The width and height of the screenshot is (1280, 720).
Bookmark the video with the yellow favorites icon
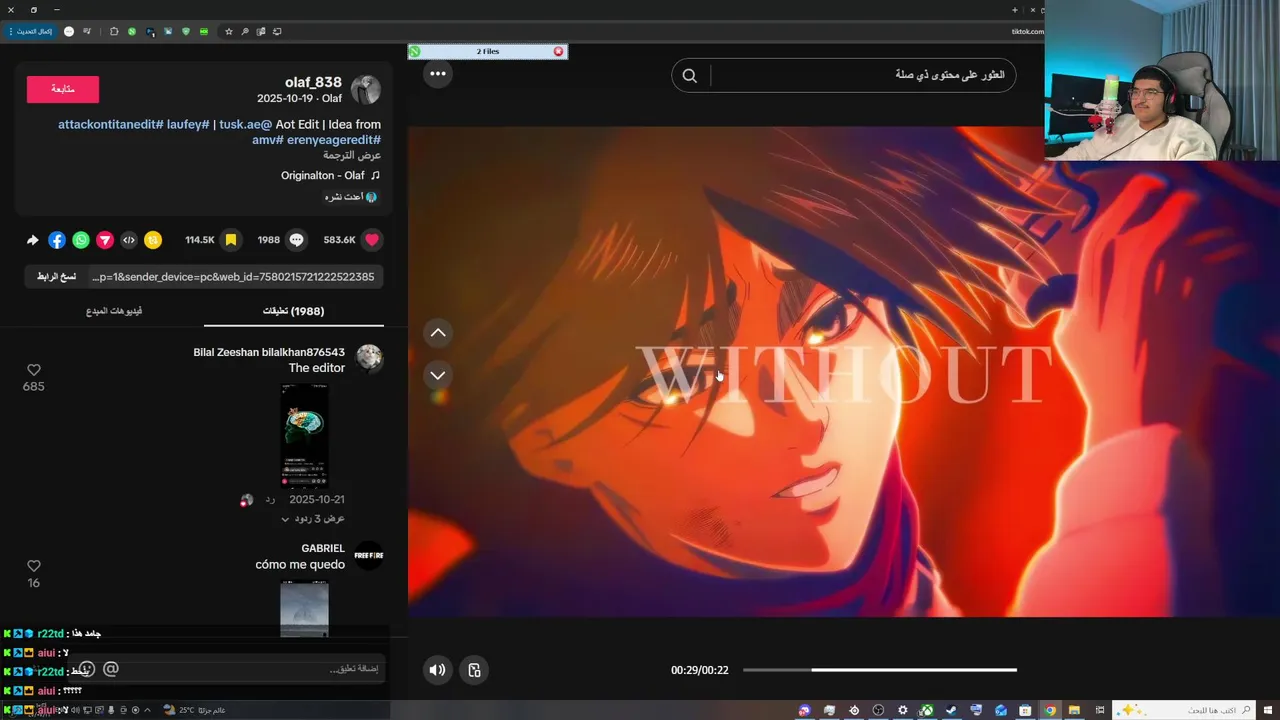point(231,240)
